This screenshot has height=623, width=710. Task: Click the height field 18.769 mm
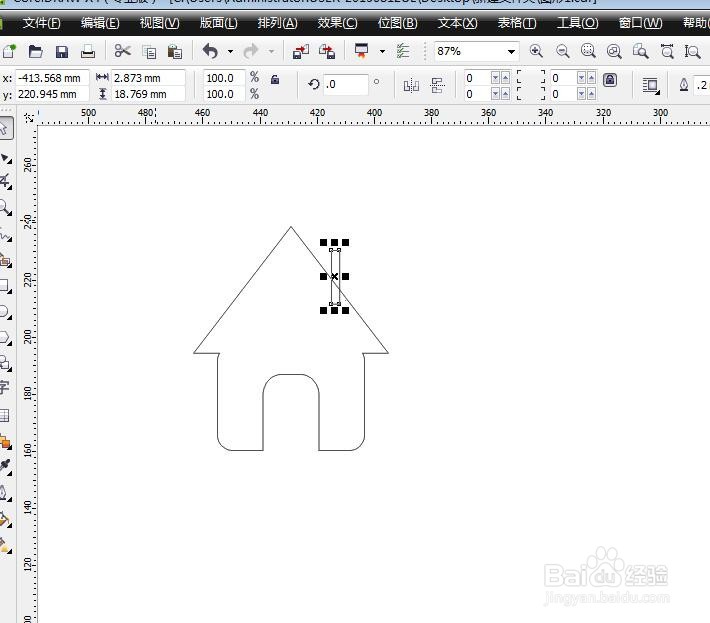[148, 94]
